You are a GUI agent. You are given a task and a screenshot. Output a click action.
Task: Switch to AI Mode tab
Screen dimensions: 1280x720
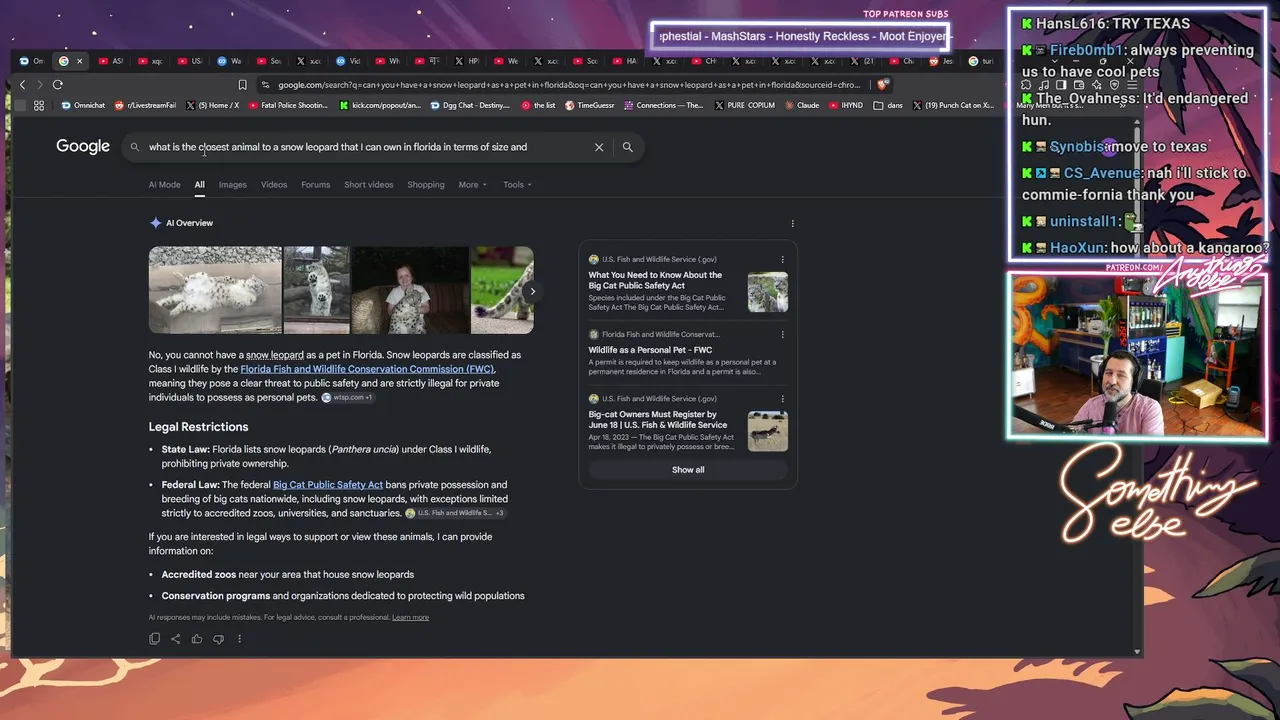tap(165, 185)
